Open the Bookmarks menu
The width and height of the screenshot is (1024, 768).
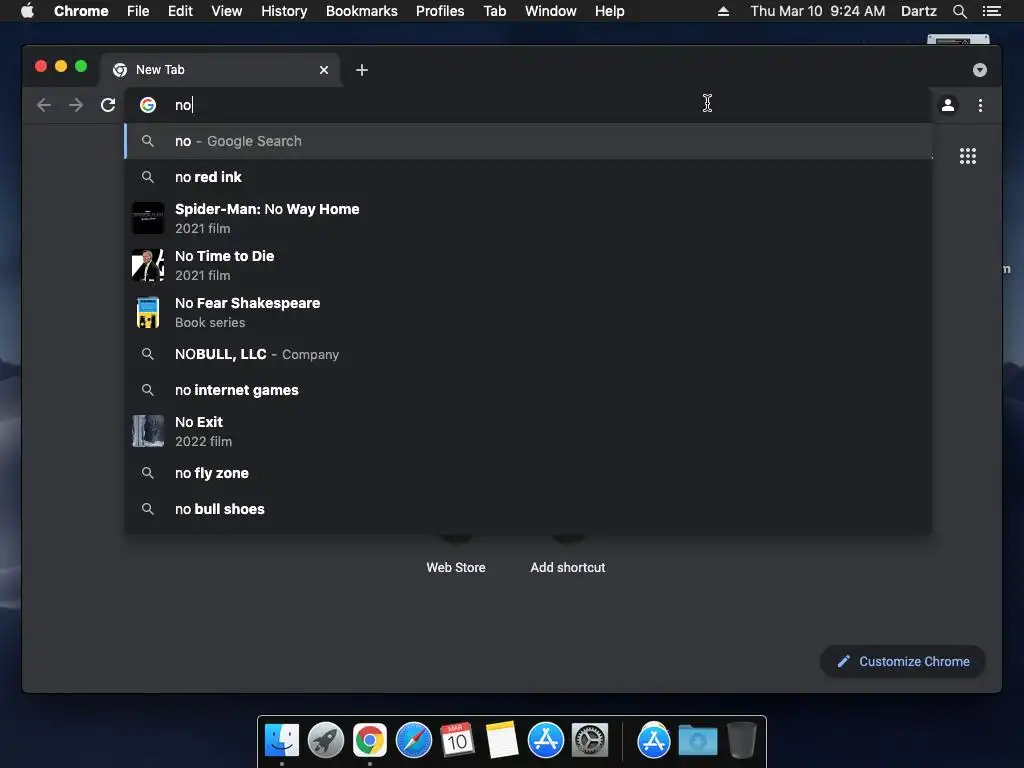click(362, 11)
